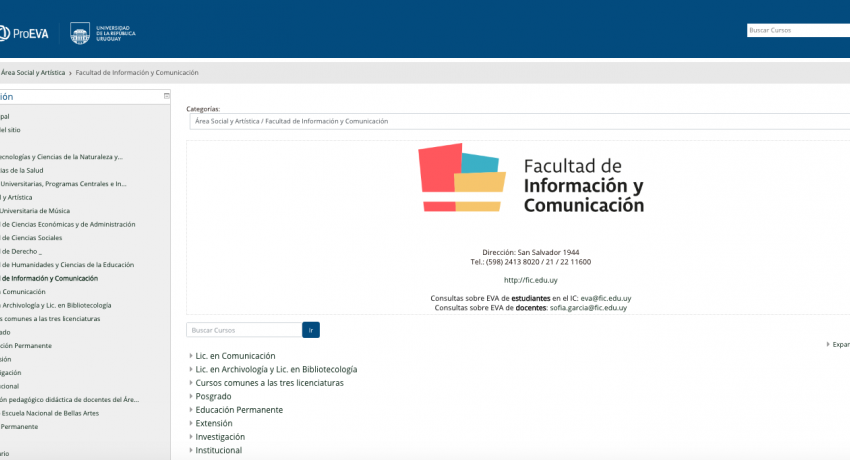The height and width of the screenshot is (460, 850).
Task: Select Universitarias, Programas Centrales sidebar item
Action: [63, 184]
